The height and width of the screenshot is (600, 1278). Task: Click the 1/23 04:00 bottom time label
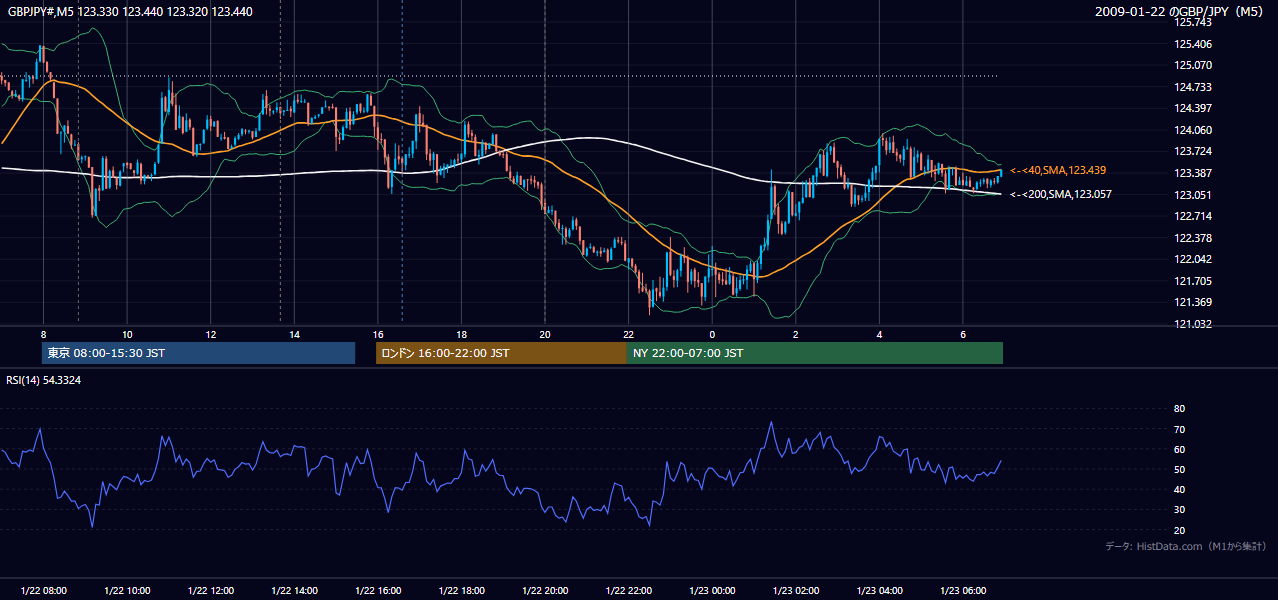[x=880, y=591]
